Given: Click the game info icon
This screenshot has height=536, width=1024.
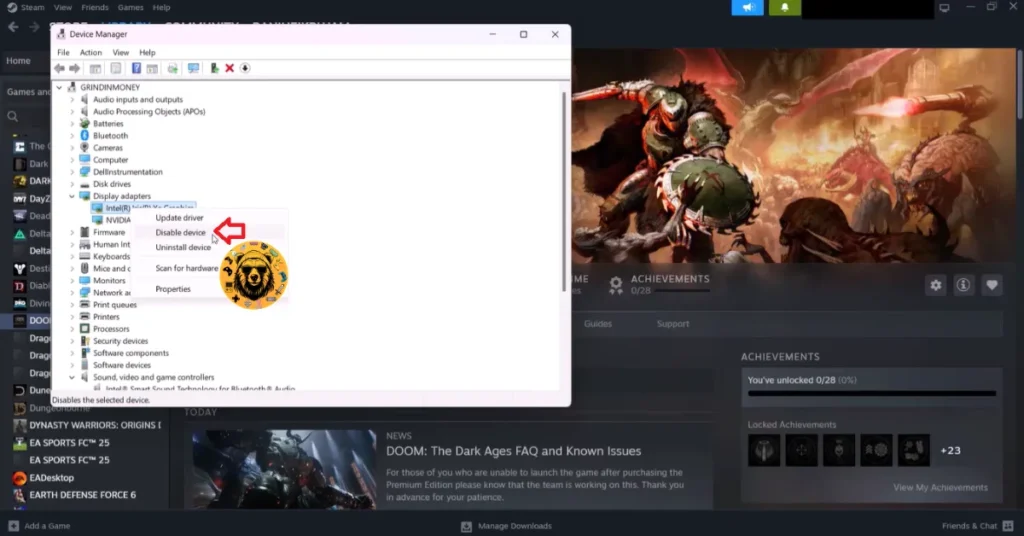Looking at the screenshot, I should 963,285.
